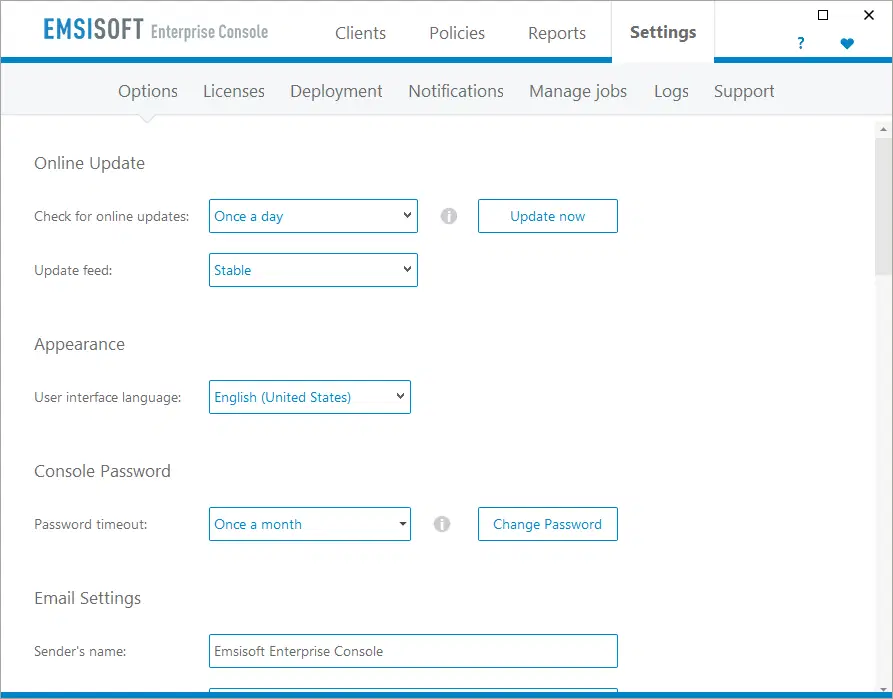Expand the Update feed dropdown
This screenshot has height=699, width=893.
[313, 270]
